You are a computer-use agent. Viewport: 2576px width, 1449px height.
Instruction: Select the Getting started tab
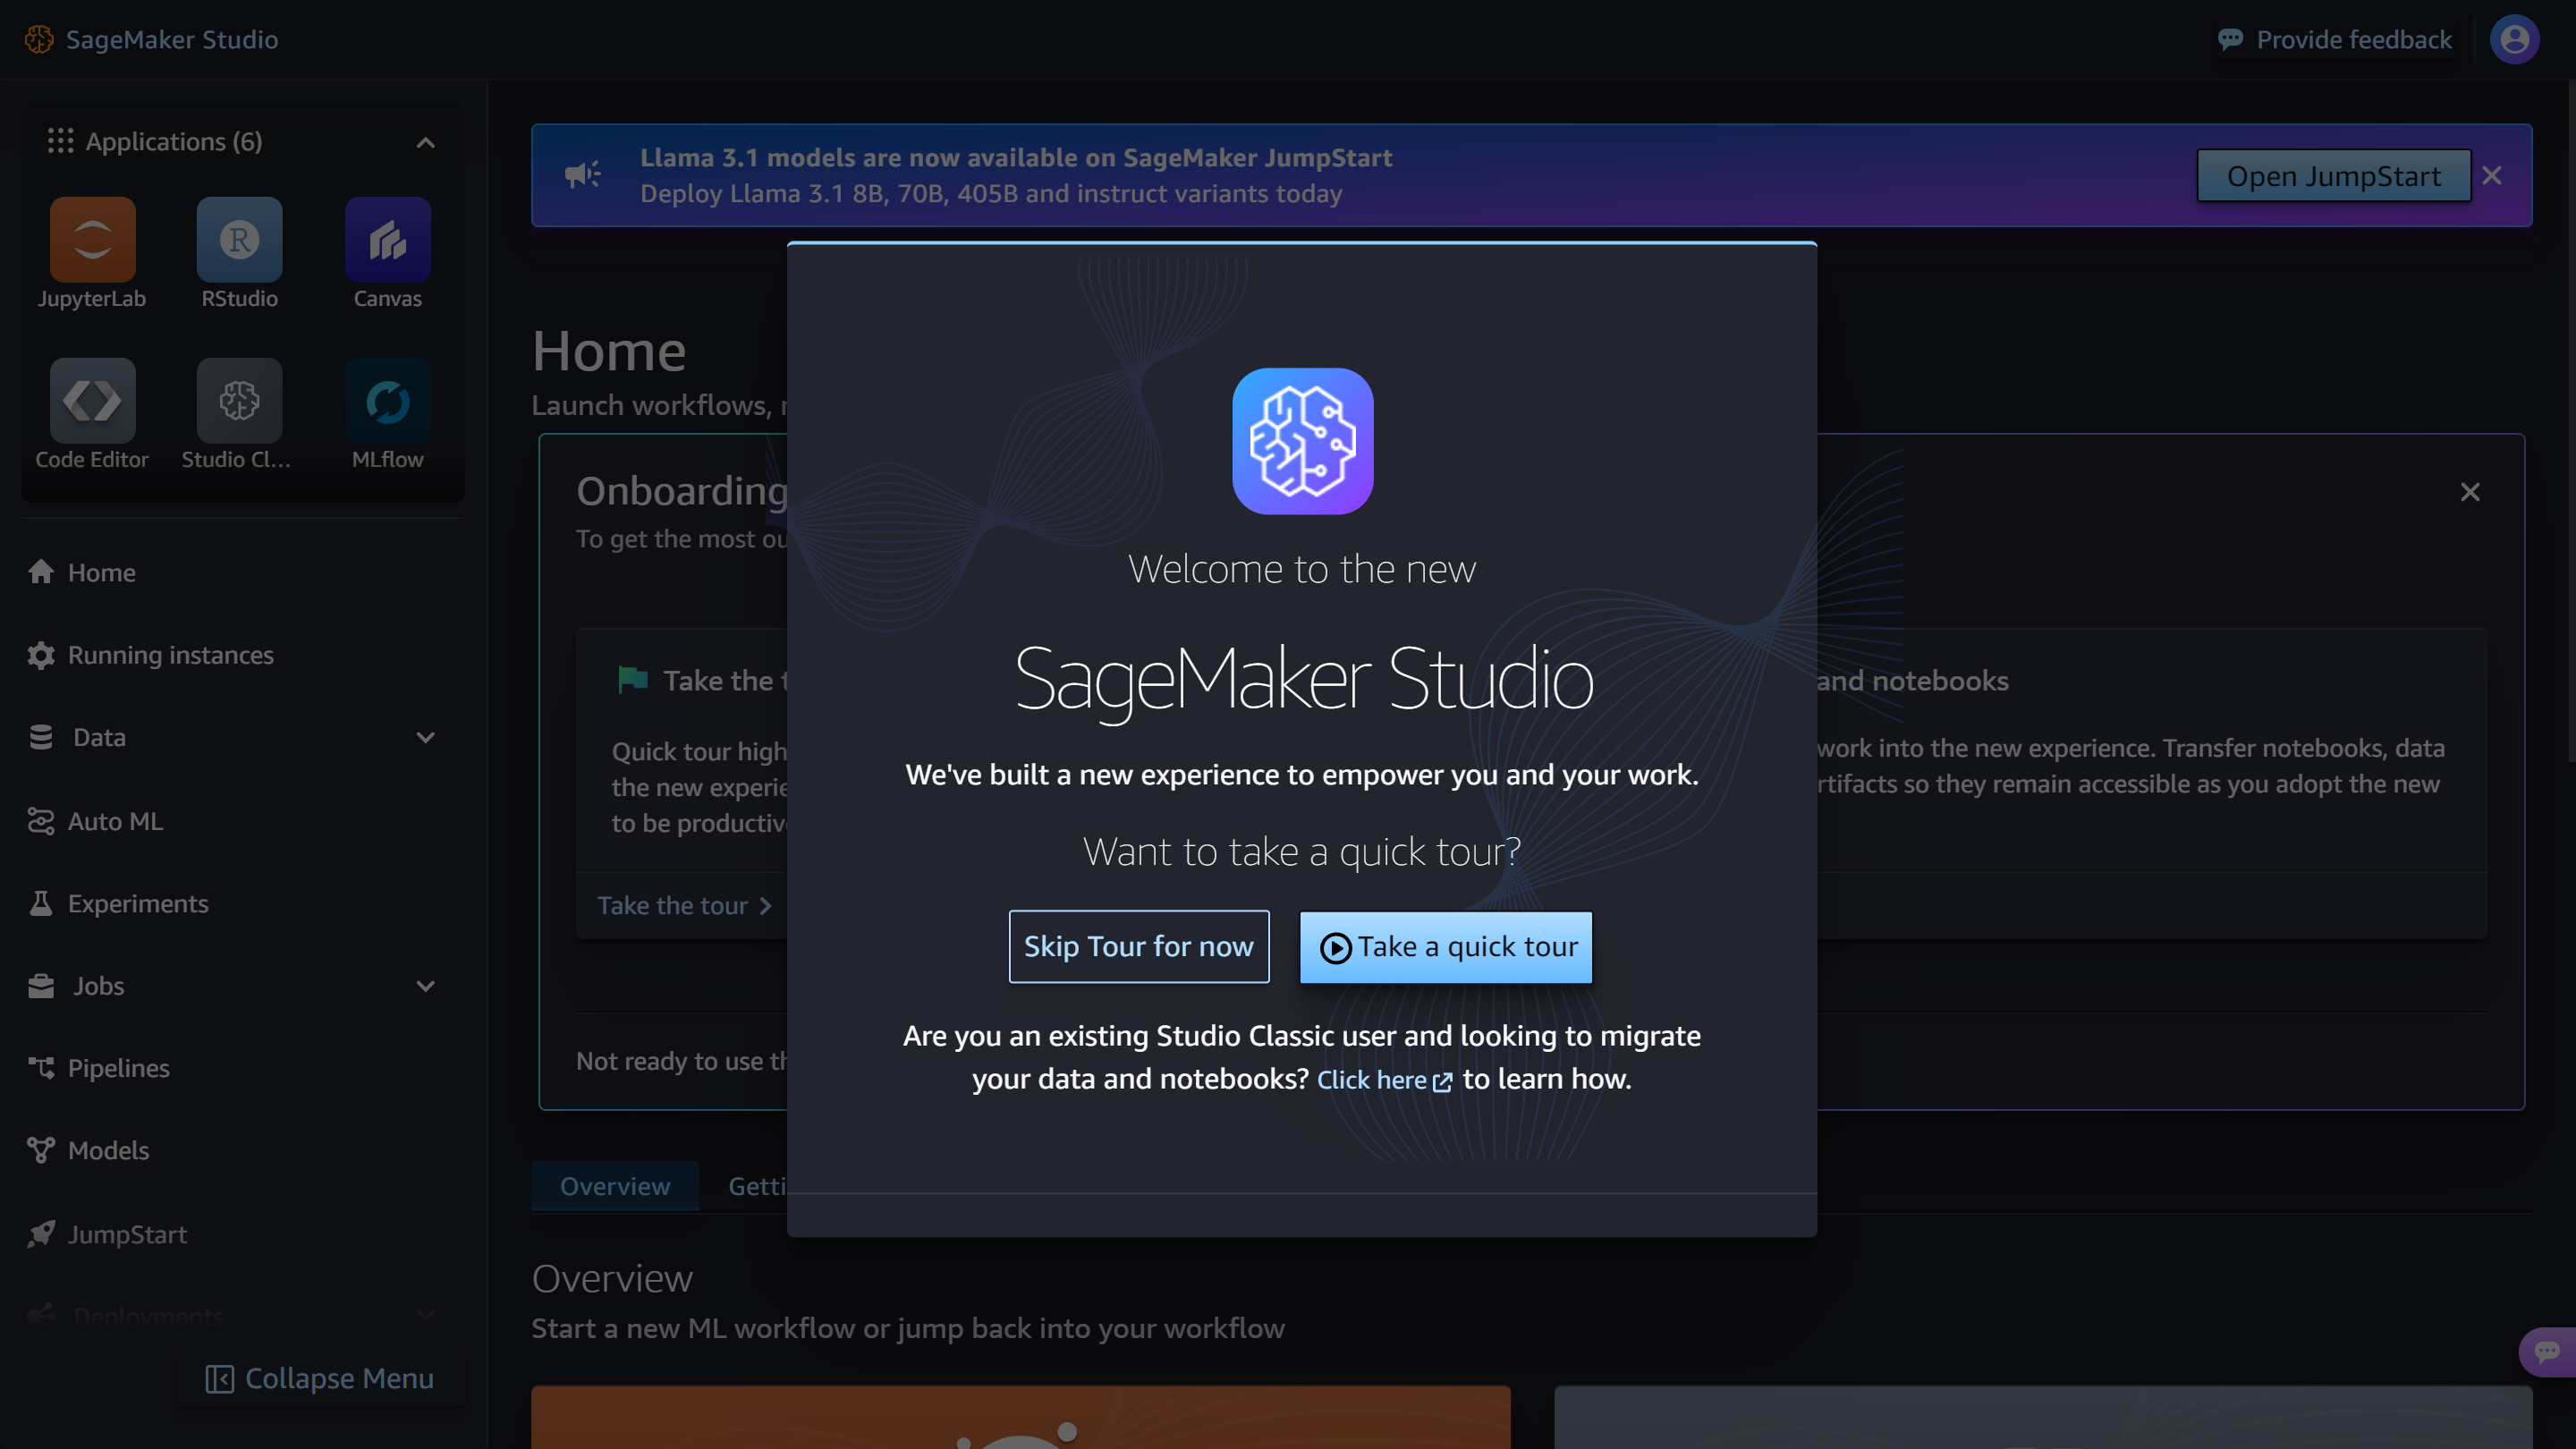point(762,1186)
